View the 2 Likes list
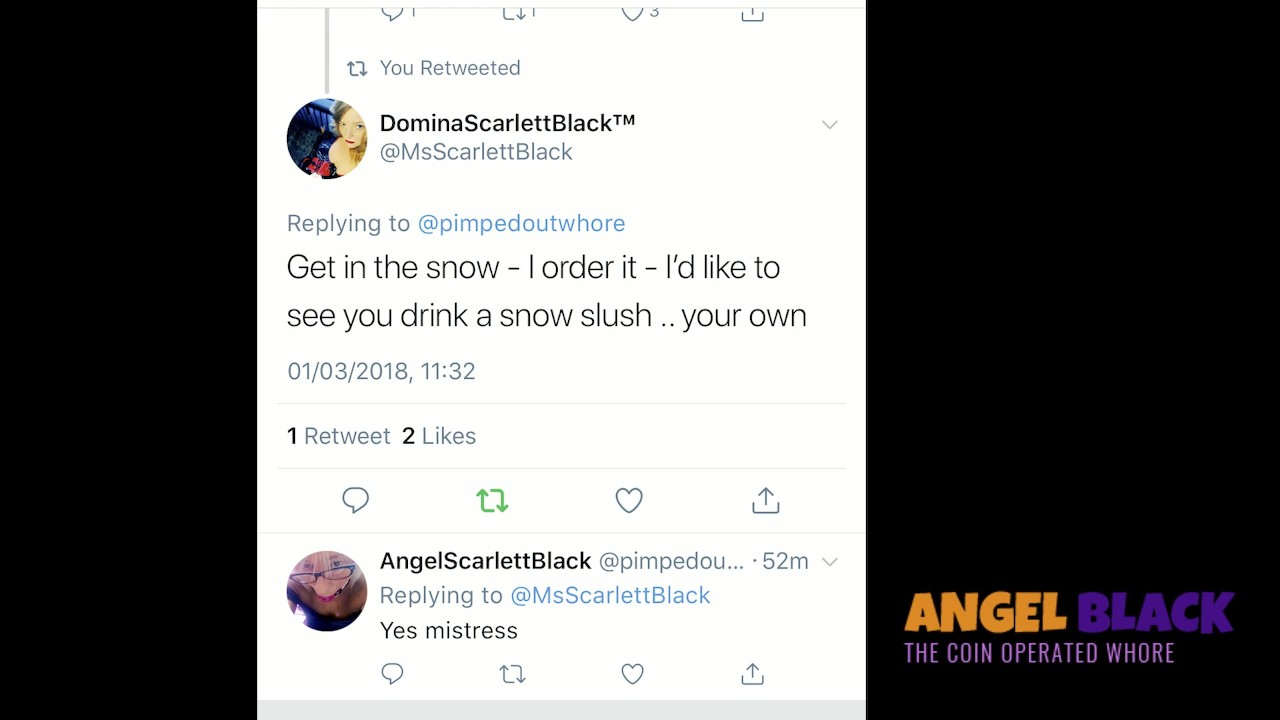The width and height of the screenshot is (1280, 720). 439,436
